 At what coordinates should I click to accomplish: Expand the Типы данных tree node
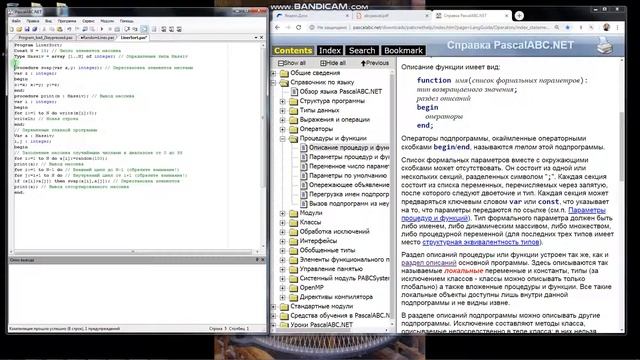[282, 110]
